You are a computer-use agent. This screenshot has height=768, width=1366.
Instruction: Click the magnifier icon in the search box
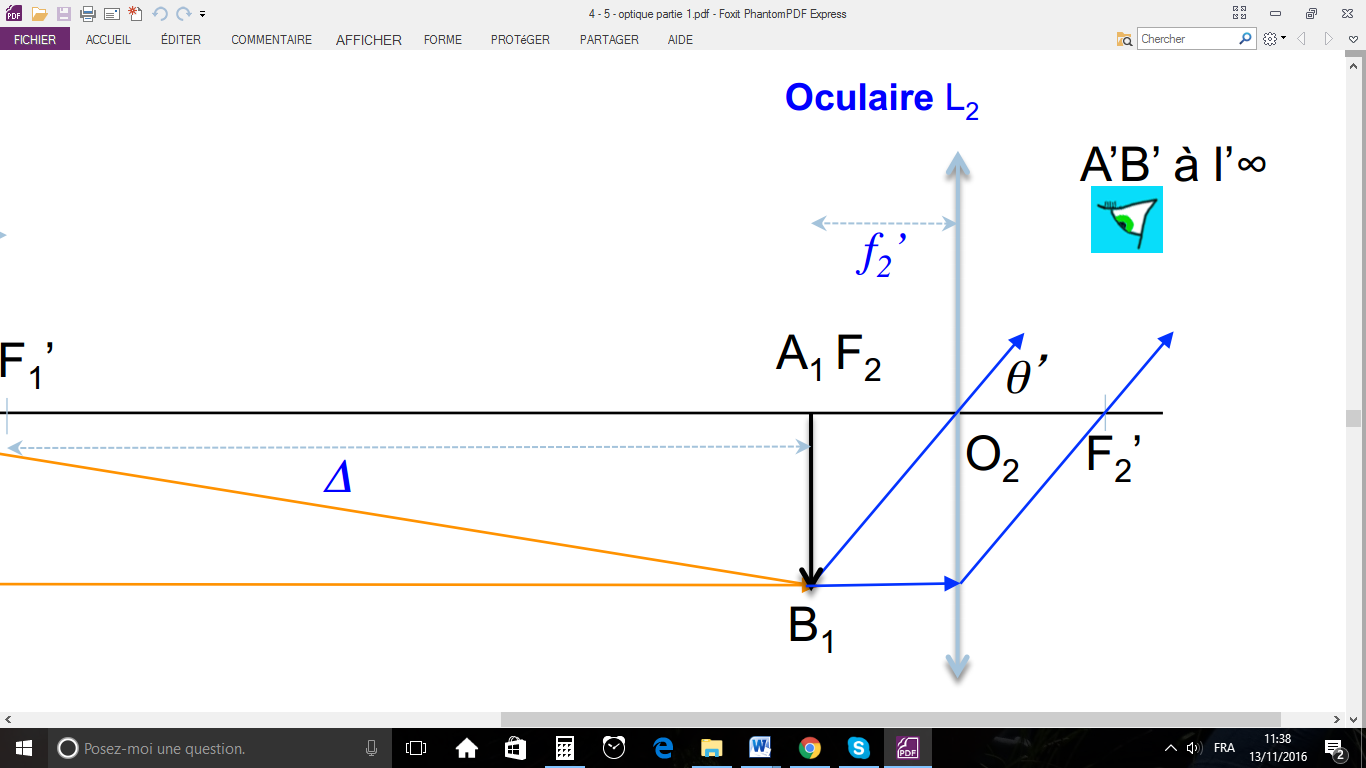tap(1245, 39)
